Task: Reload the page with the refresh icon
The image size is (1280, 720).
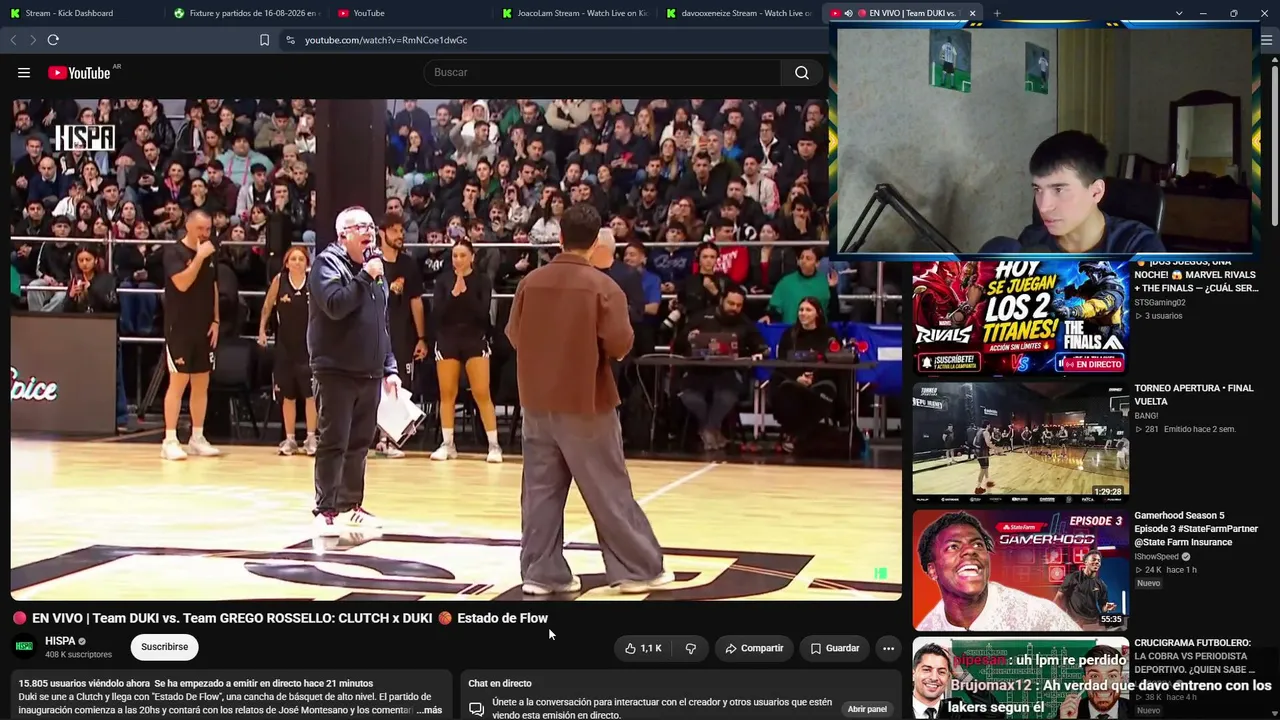Action: click(x=53, y=40)
